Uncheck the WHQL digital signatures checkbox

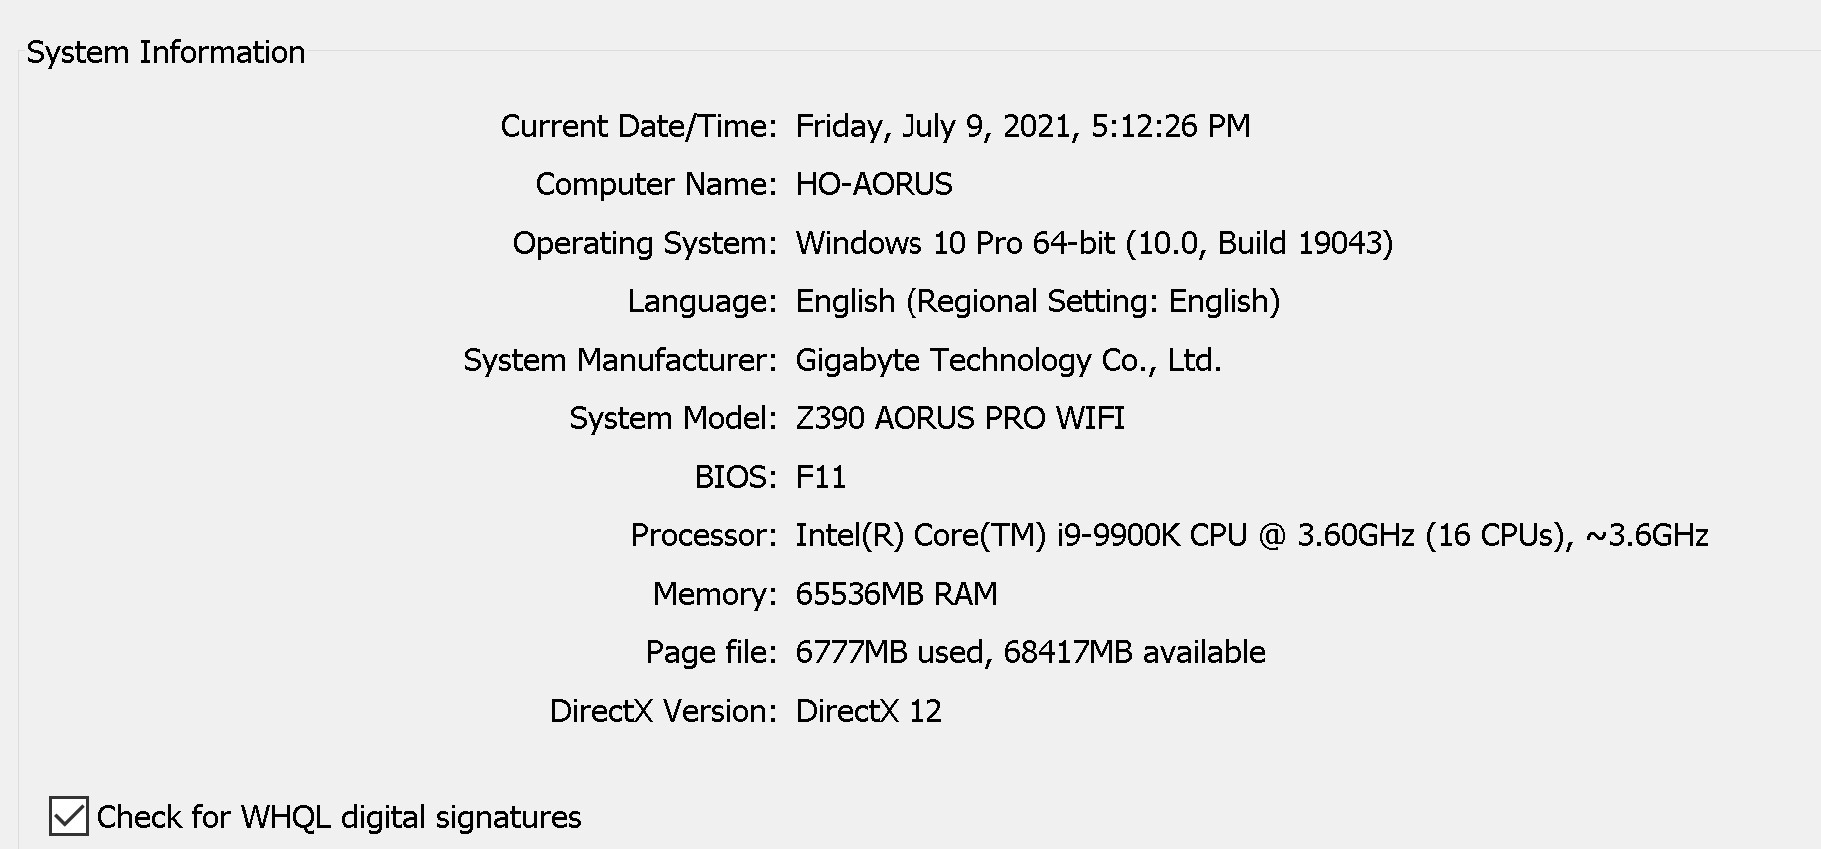tap(69, 816)
